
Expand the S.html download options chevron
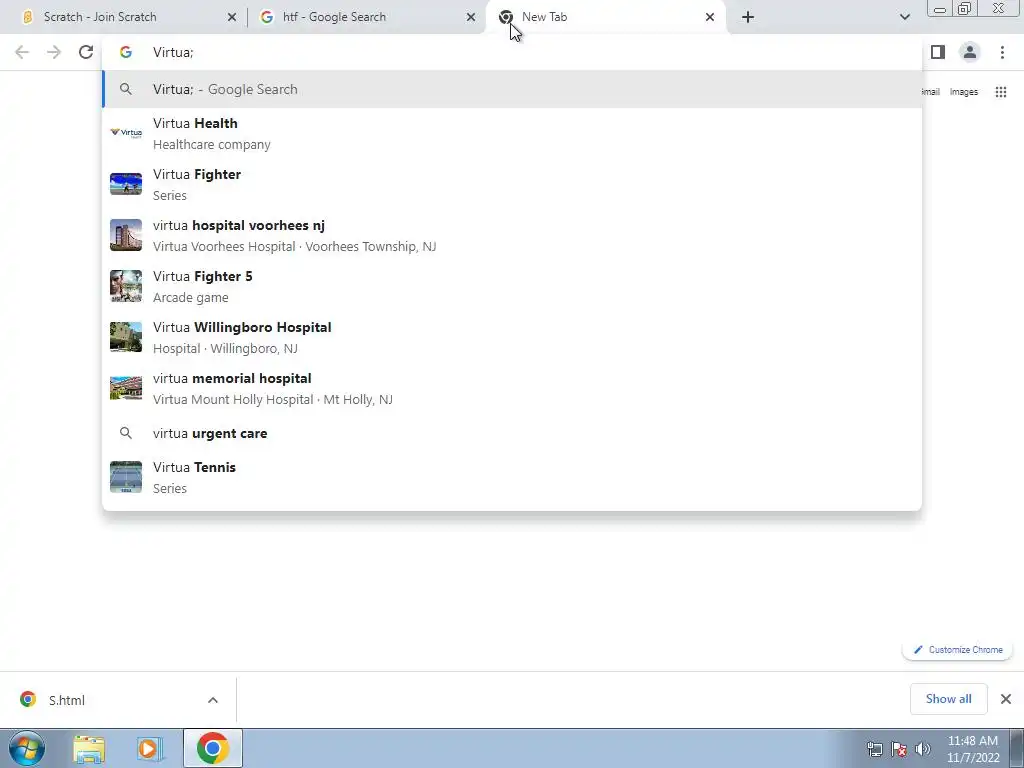[213, 700]
